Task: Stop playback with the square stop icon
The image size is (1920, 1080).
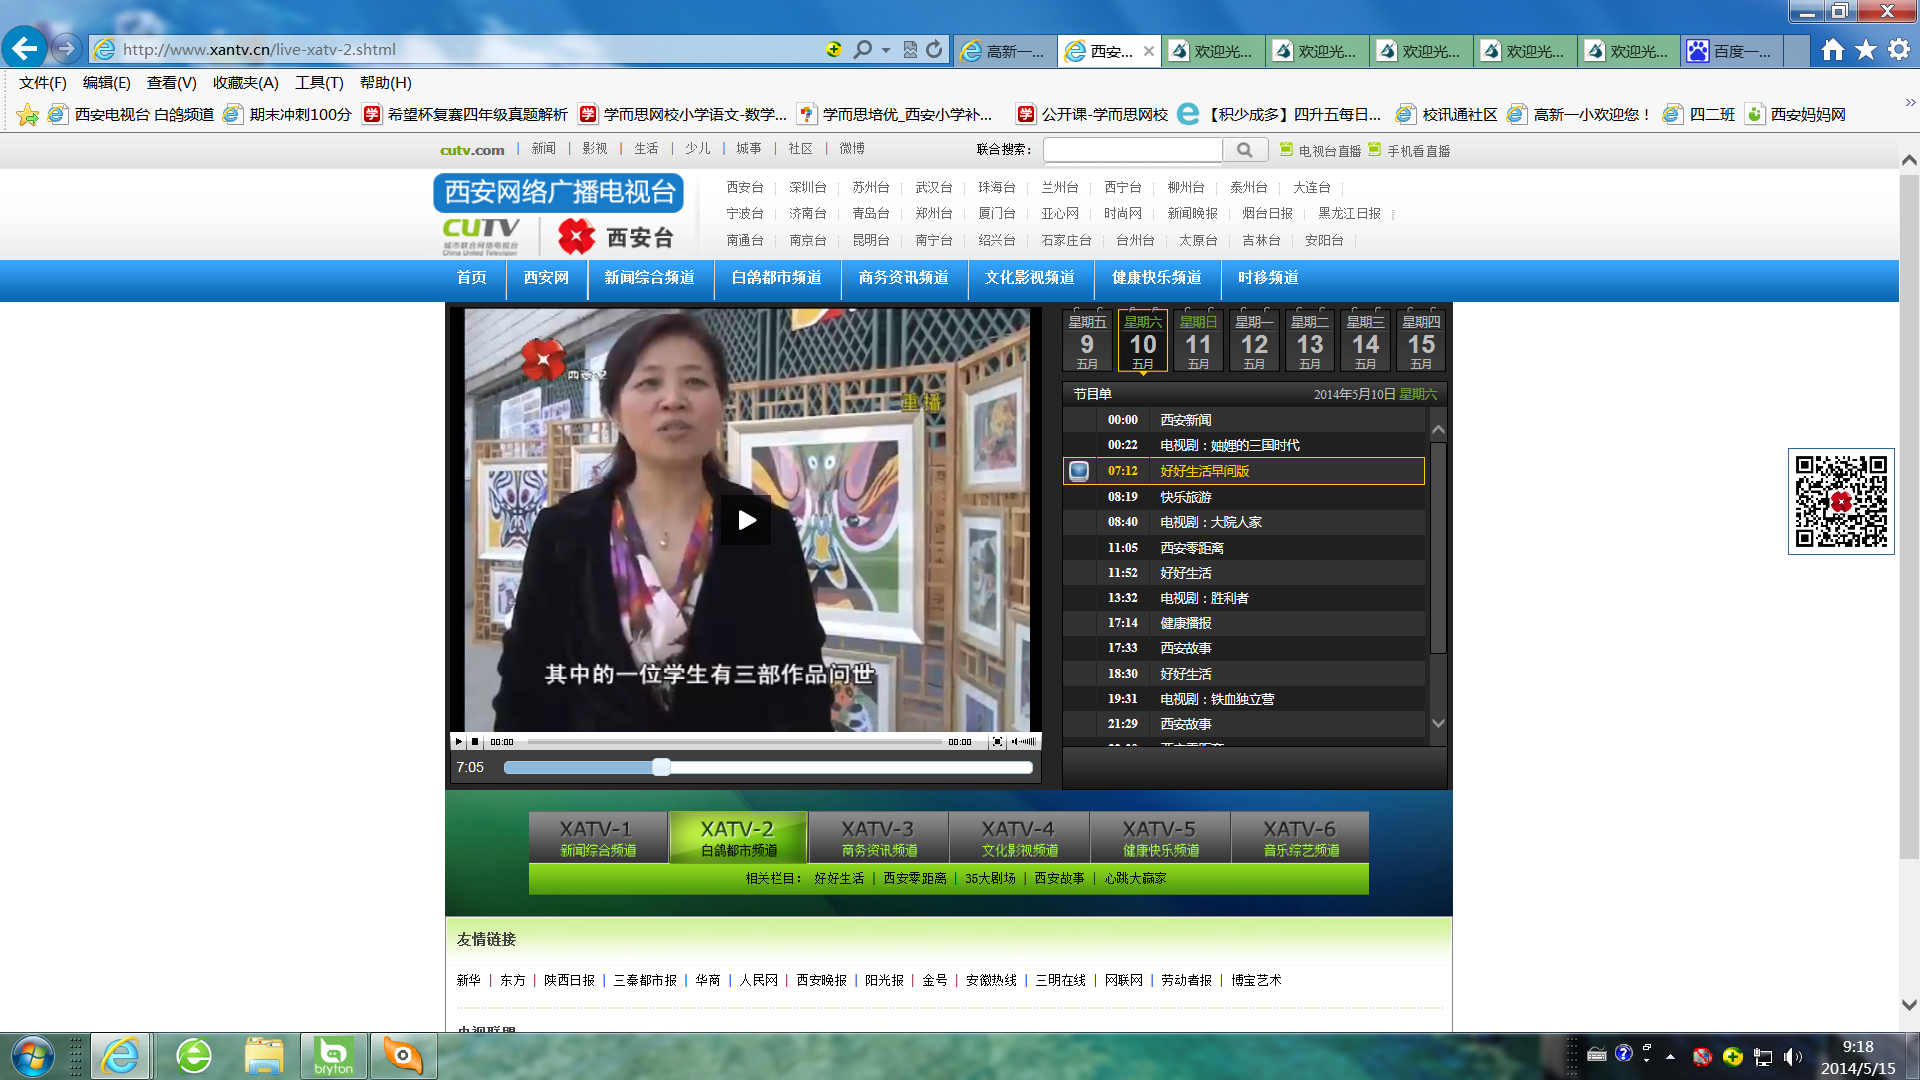Action: 475,742
